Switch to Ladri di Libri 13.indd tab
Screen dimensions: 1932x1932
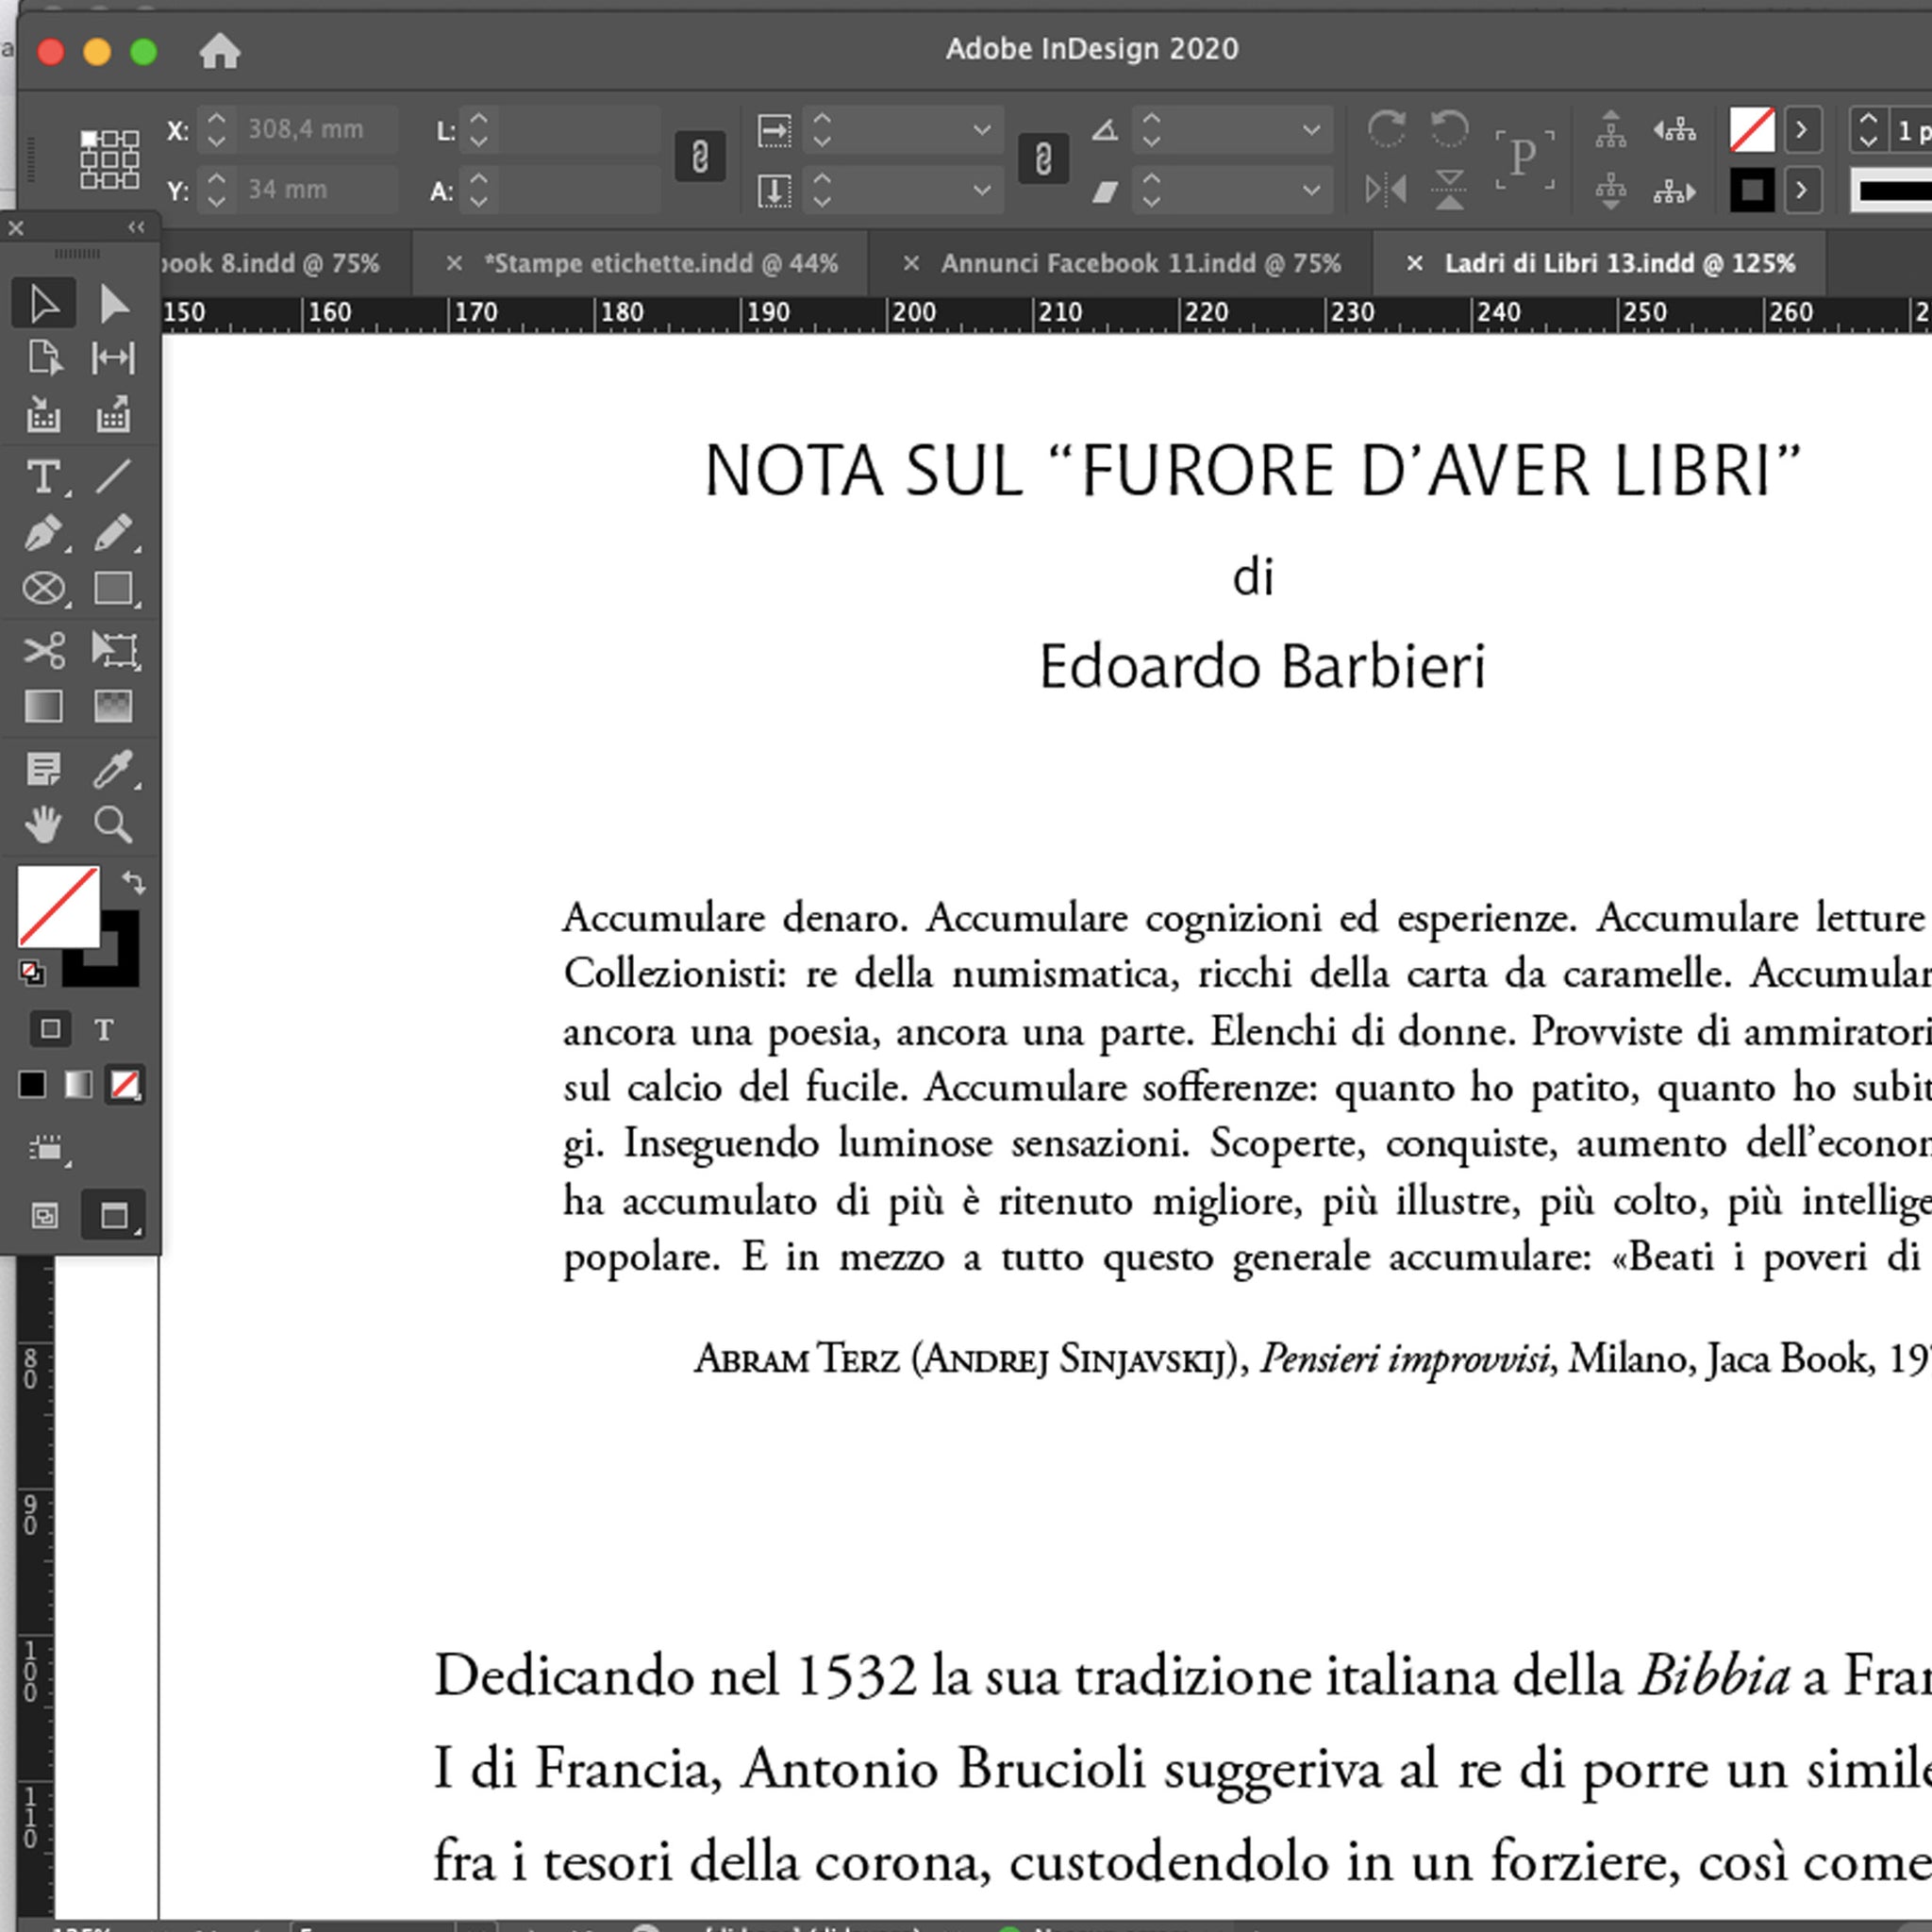point(1620,263)
